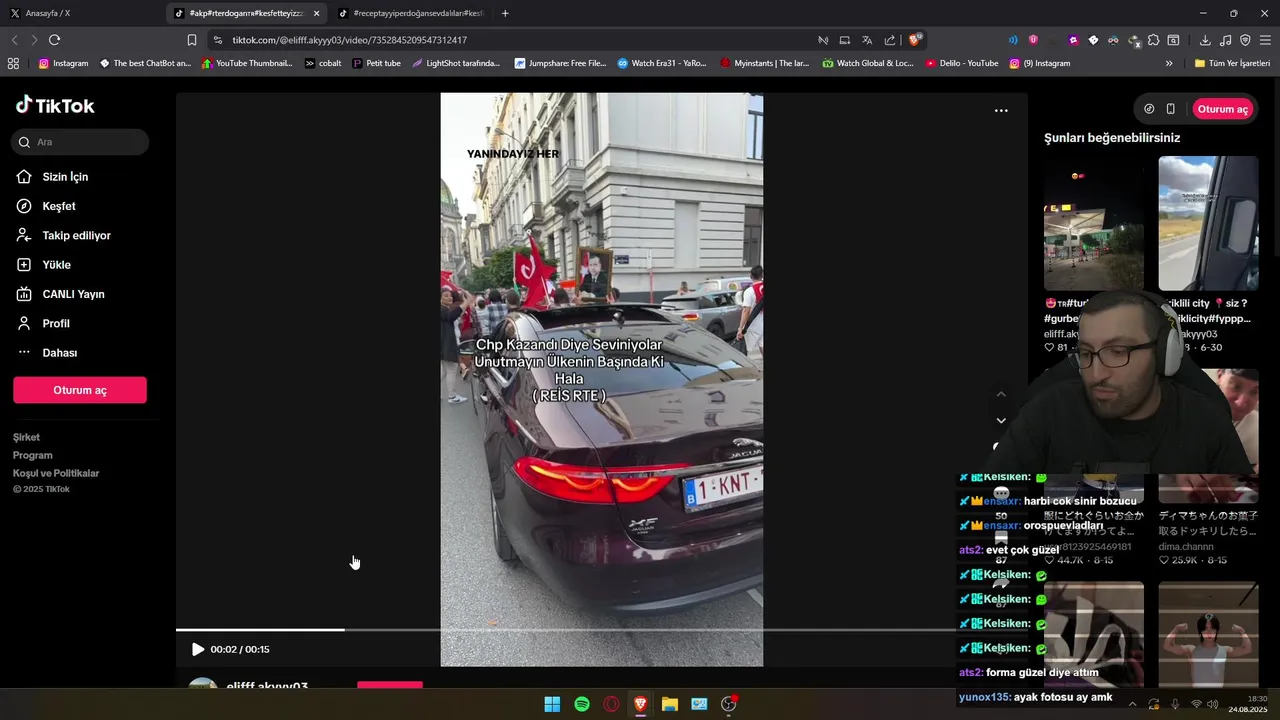Image resolution: width=1280 pixels, height=720 pixels.
Task: Open Profil in the sidebar
Action: tap(56, 324)
